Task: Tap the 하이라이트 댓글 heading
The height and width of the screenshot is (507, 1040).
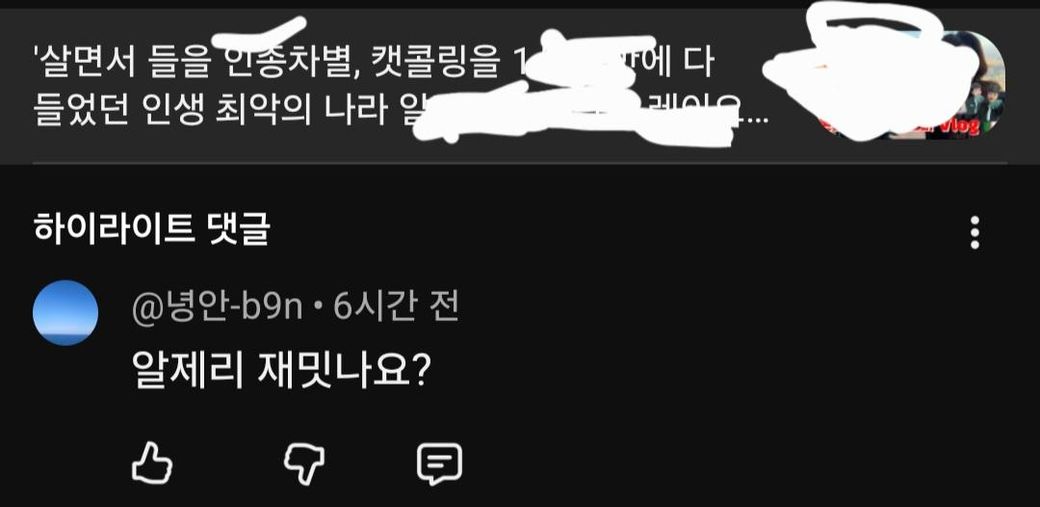Action: (x=152, y=230)
